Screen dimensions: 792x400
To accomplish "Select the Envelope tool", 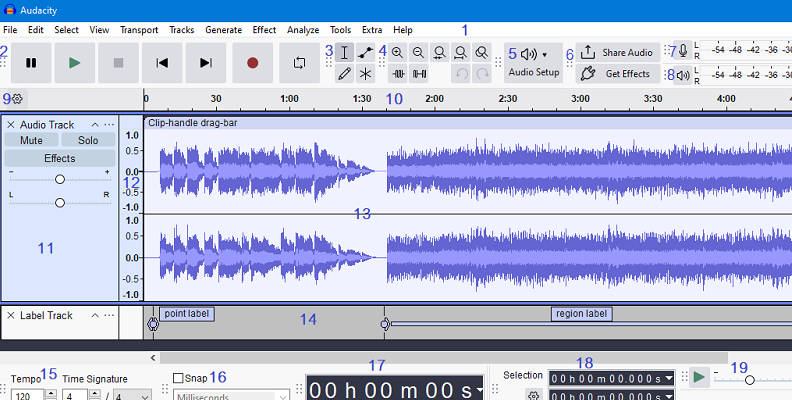I will point(367,53).
